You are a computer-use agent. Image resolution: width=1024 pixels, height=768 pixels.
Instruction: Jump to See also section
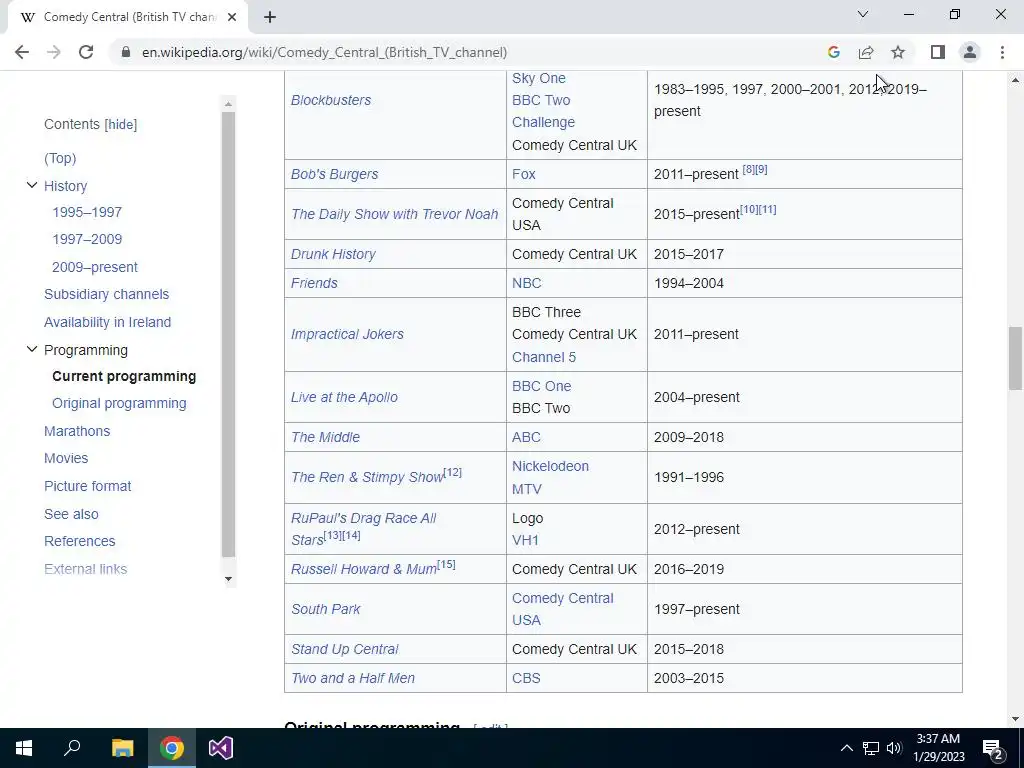click(71, 514)
